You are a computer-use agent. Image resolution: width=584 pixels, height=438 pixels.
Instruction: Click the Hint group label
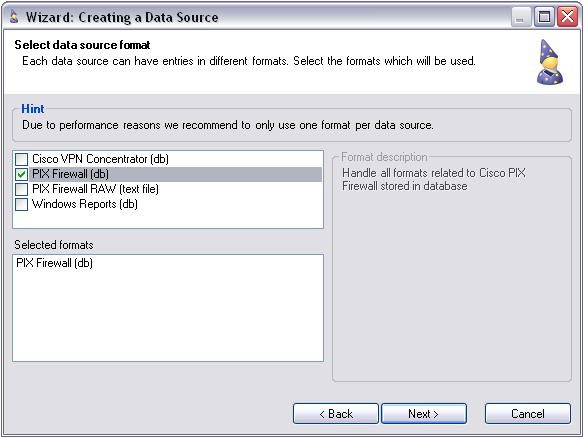tap(33, 109)
